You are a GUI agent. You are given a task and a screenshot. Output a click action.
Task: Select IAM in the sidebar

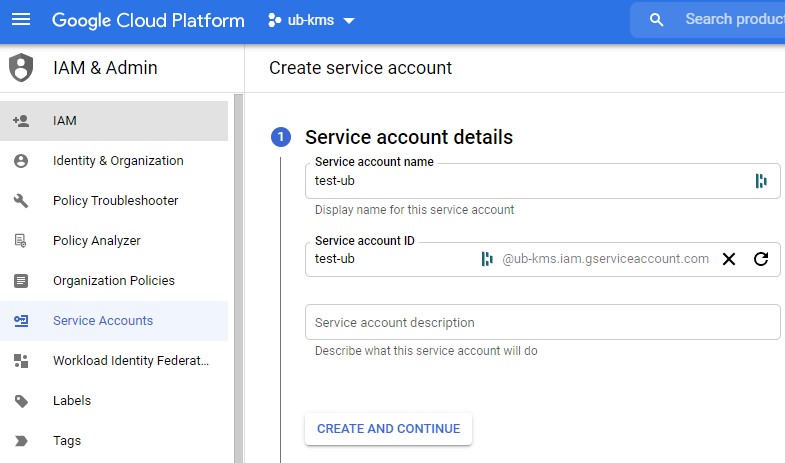(114, 121)
